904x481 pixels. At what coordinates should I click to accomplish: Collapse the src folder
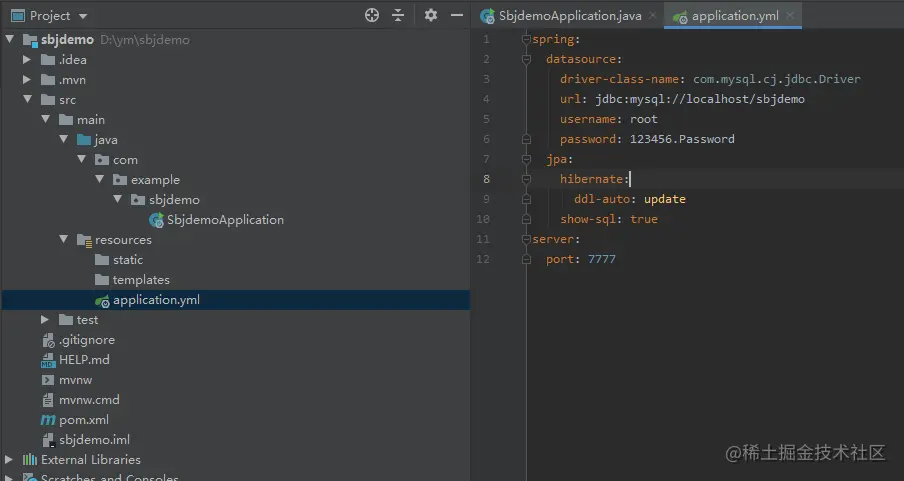point(28,99)
